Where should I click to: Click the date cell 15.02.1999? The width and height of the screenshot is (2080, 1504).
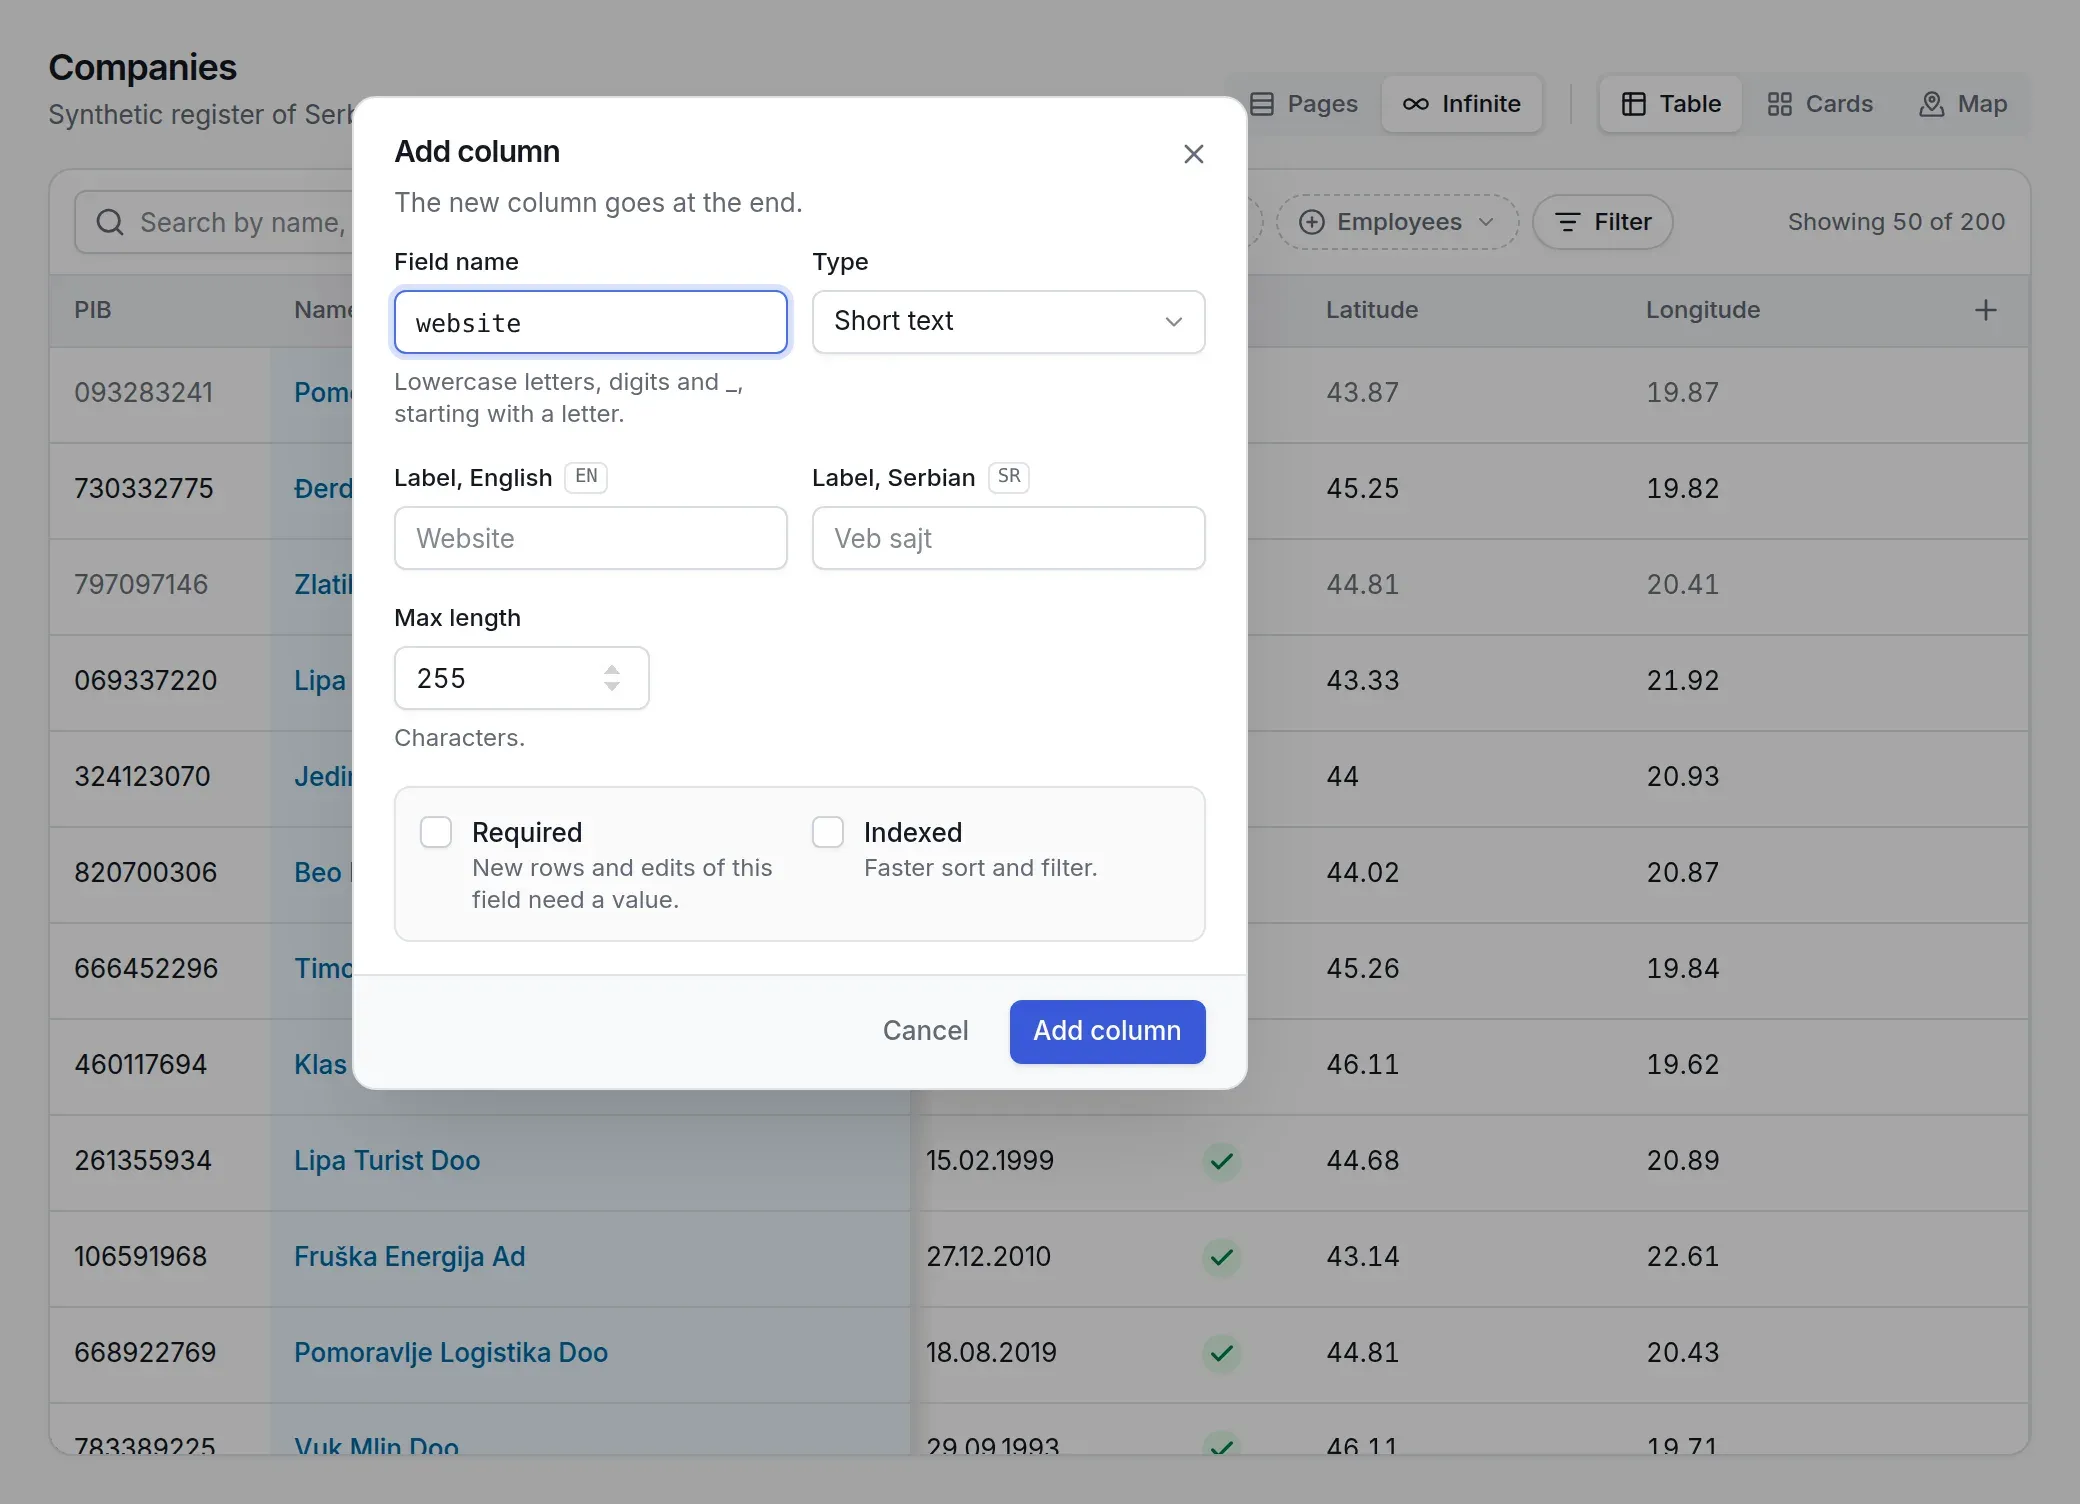tap(990, 1161)
